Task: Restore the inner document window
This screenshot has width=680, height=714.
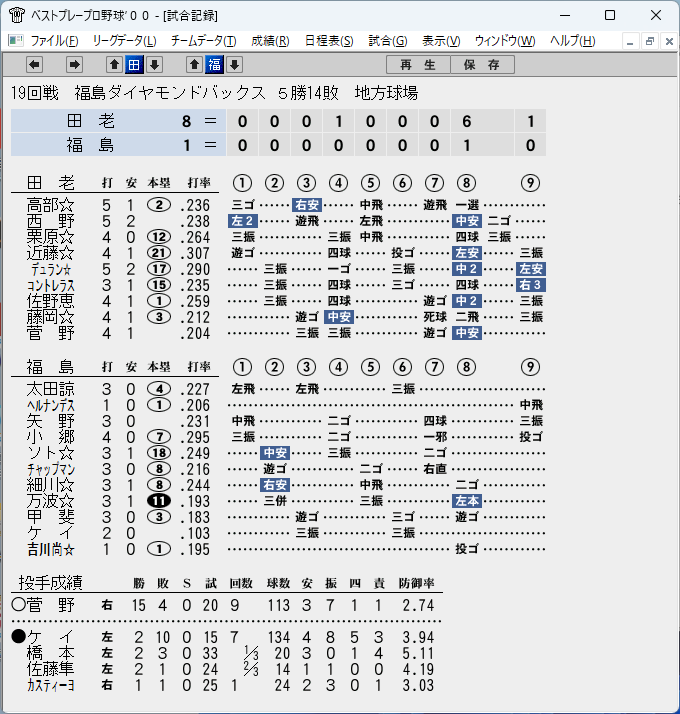Action: tap(650, 41)
